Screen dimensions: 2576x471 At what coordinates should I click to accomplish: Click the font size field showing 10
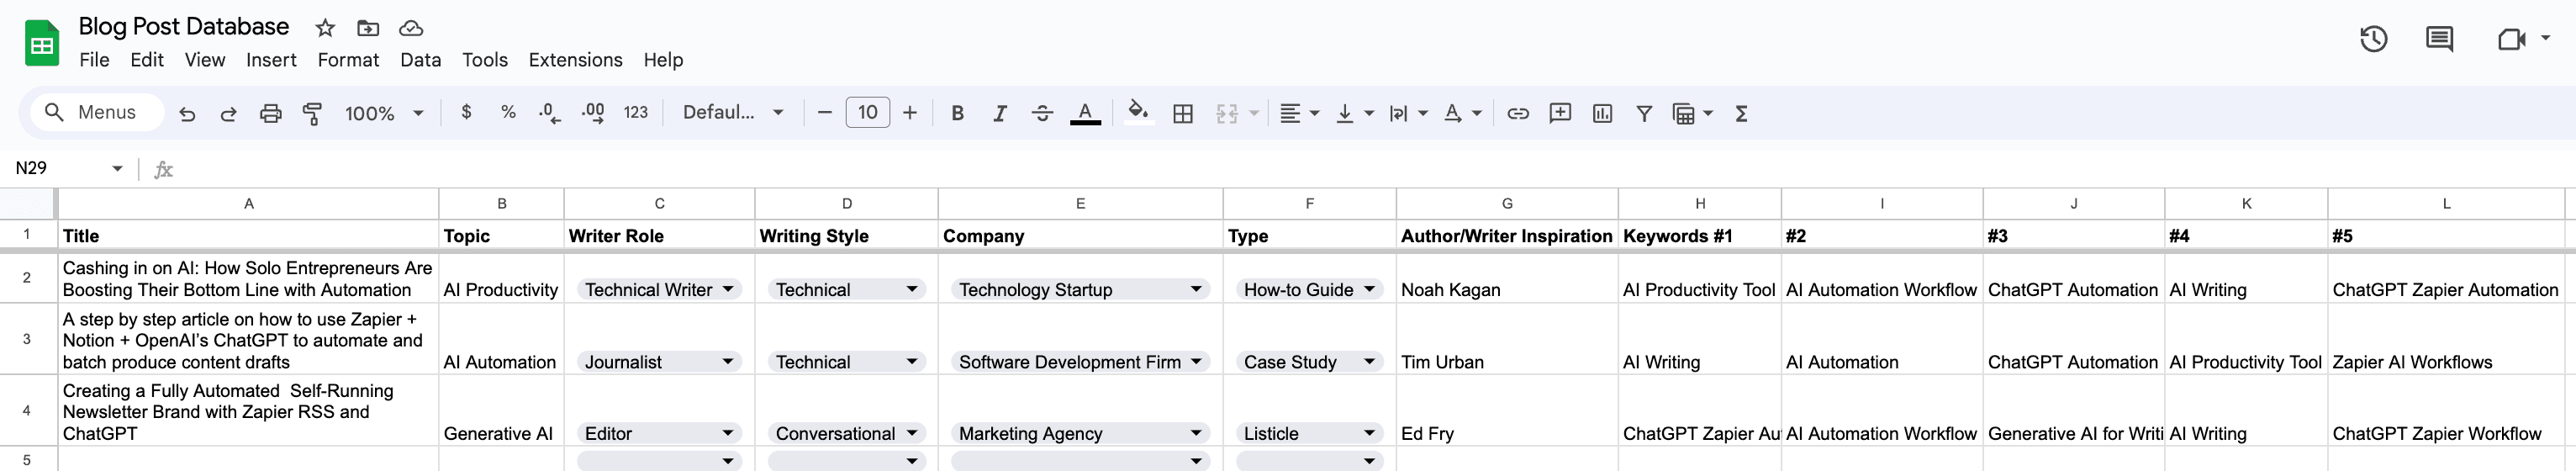coord(867,112)
